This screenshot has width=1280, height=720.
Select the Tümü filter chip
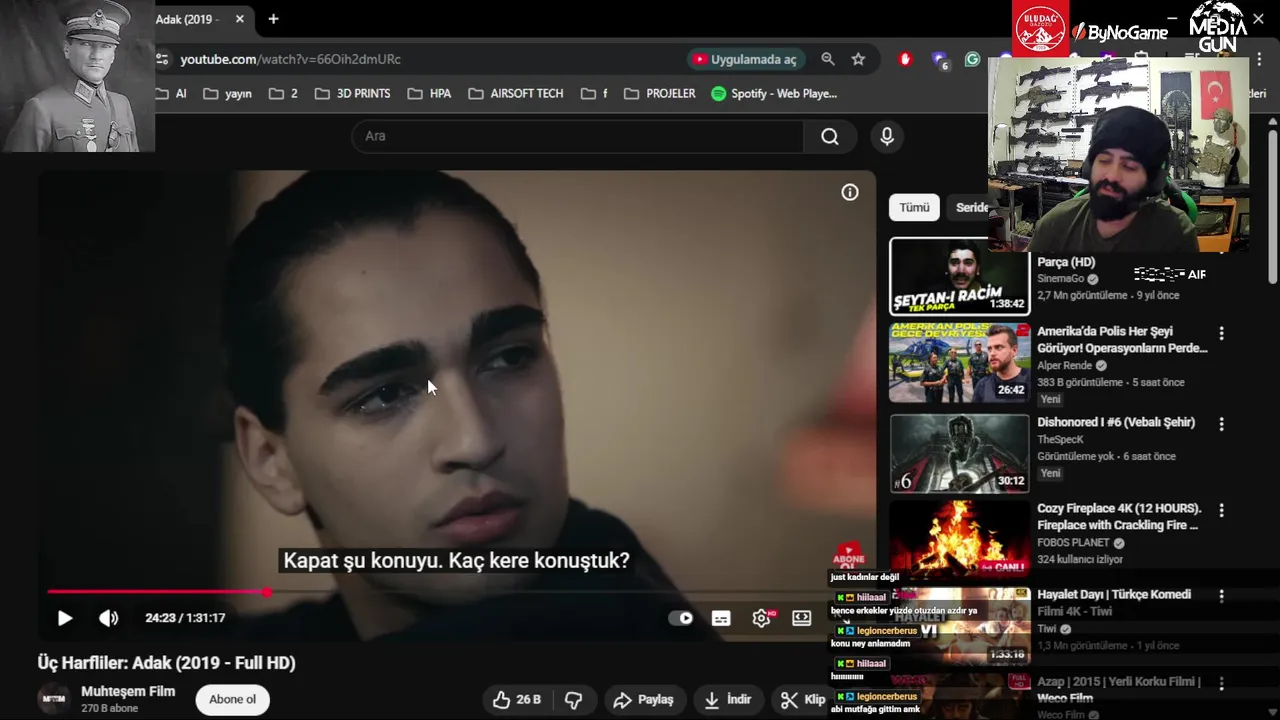[x=914, y=207]
